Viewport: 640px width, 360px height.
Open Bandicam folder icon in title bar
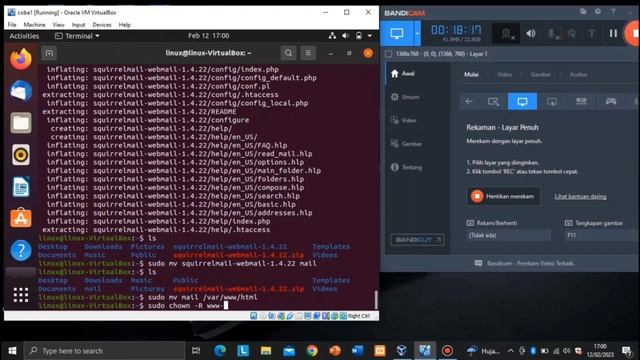tap(583, 12)
